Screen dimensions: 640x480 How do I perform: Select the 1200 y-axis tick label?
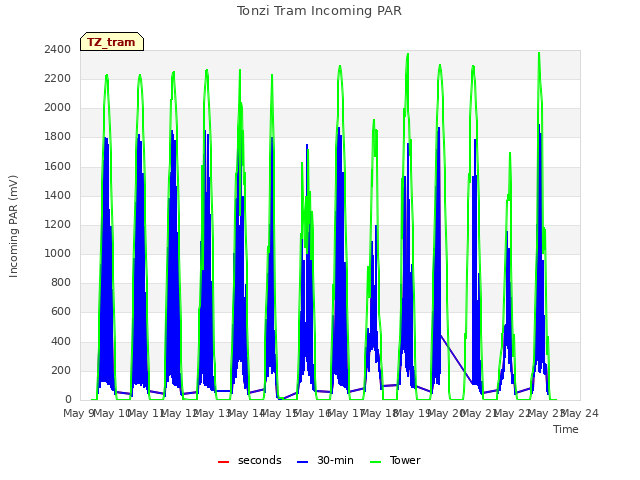click(58, 224)
